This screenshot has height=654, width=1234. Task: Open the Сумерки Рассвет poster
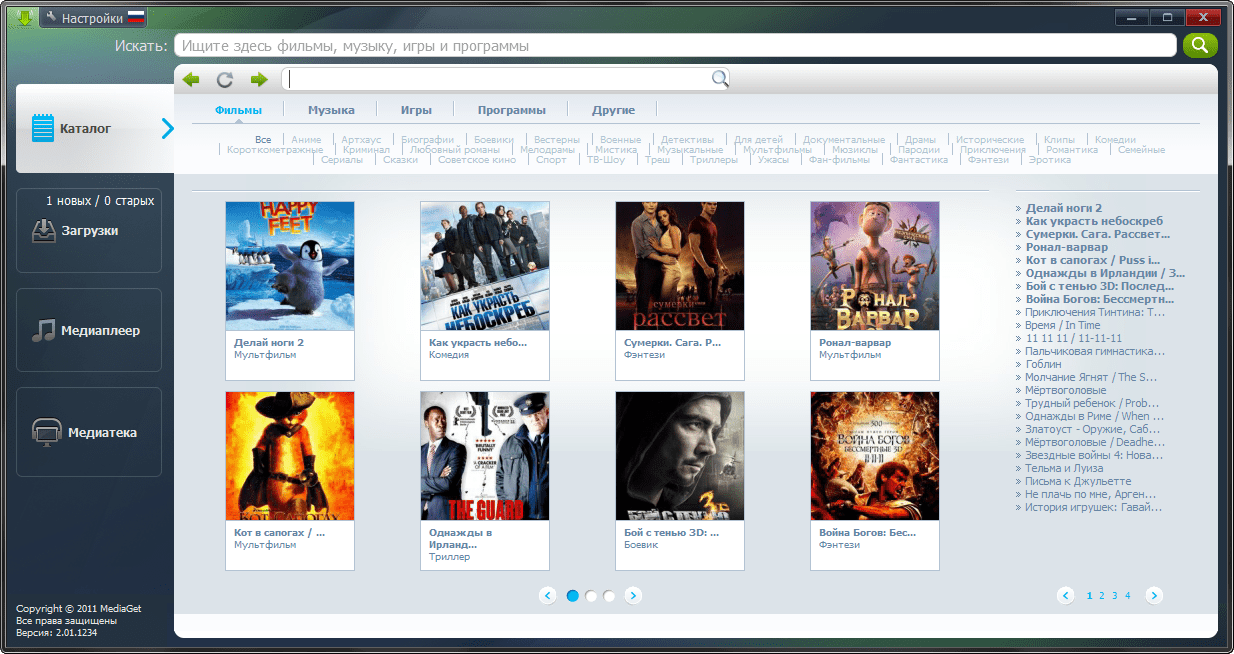(680, 266)
